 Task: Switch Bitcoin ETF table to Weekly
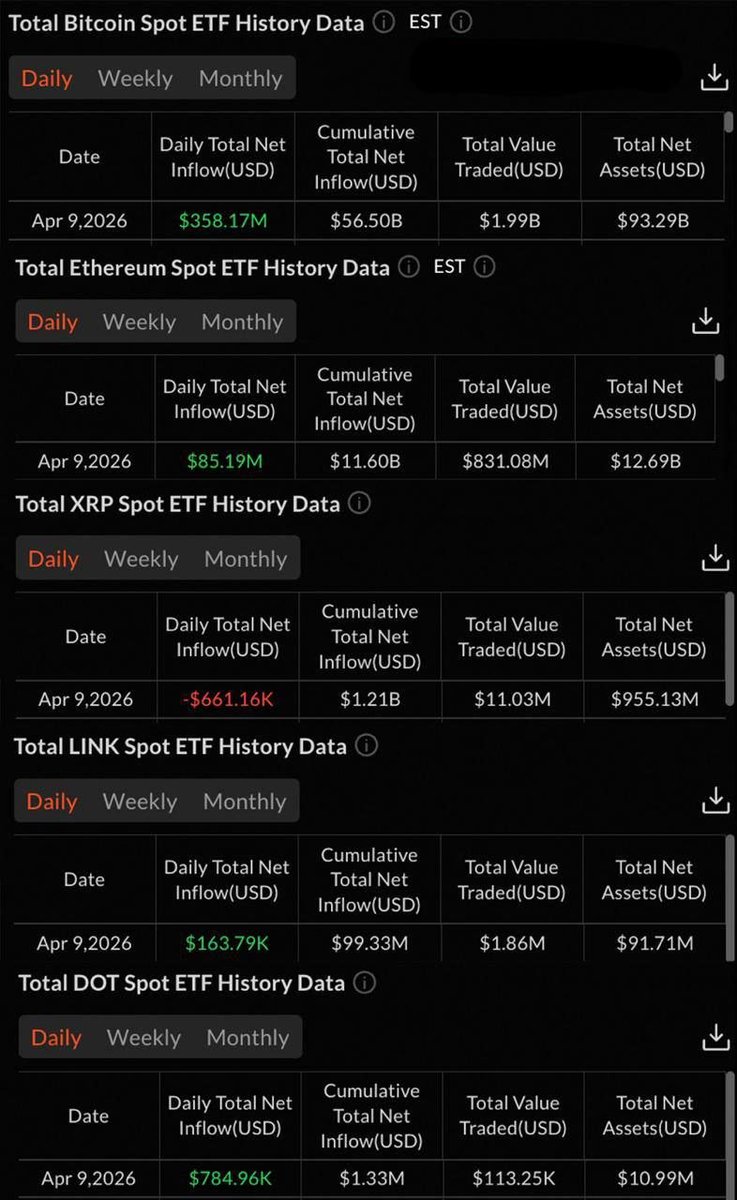tap(135, 78)
